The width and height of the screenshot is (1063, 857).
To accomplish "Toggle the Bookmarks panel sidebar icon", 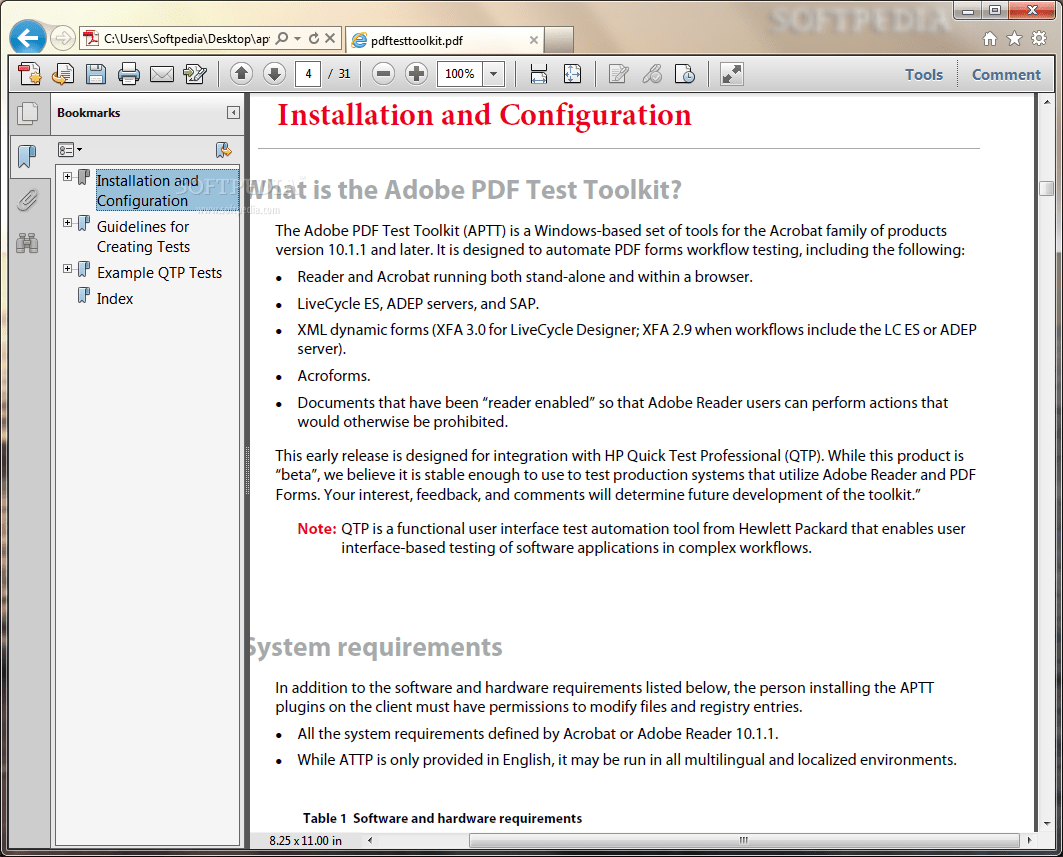I will (28, 156).
